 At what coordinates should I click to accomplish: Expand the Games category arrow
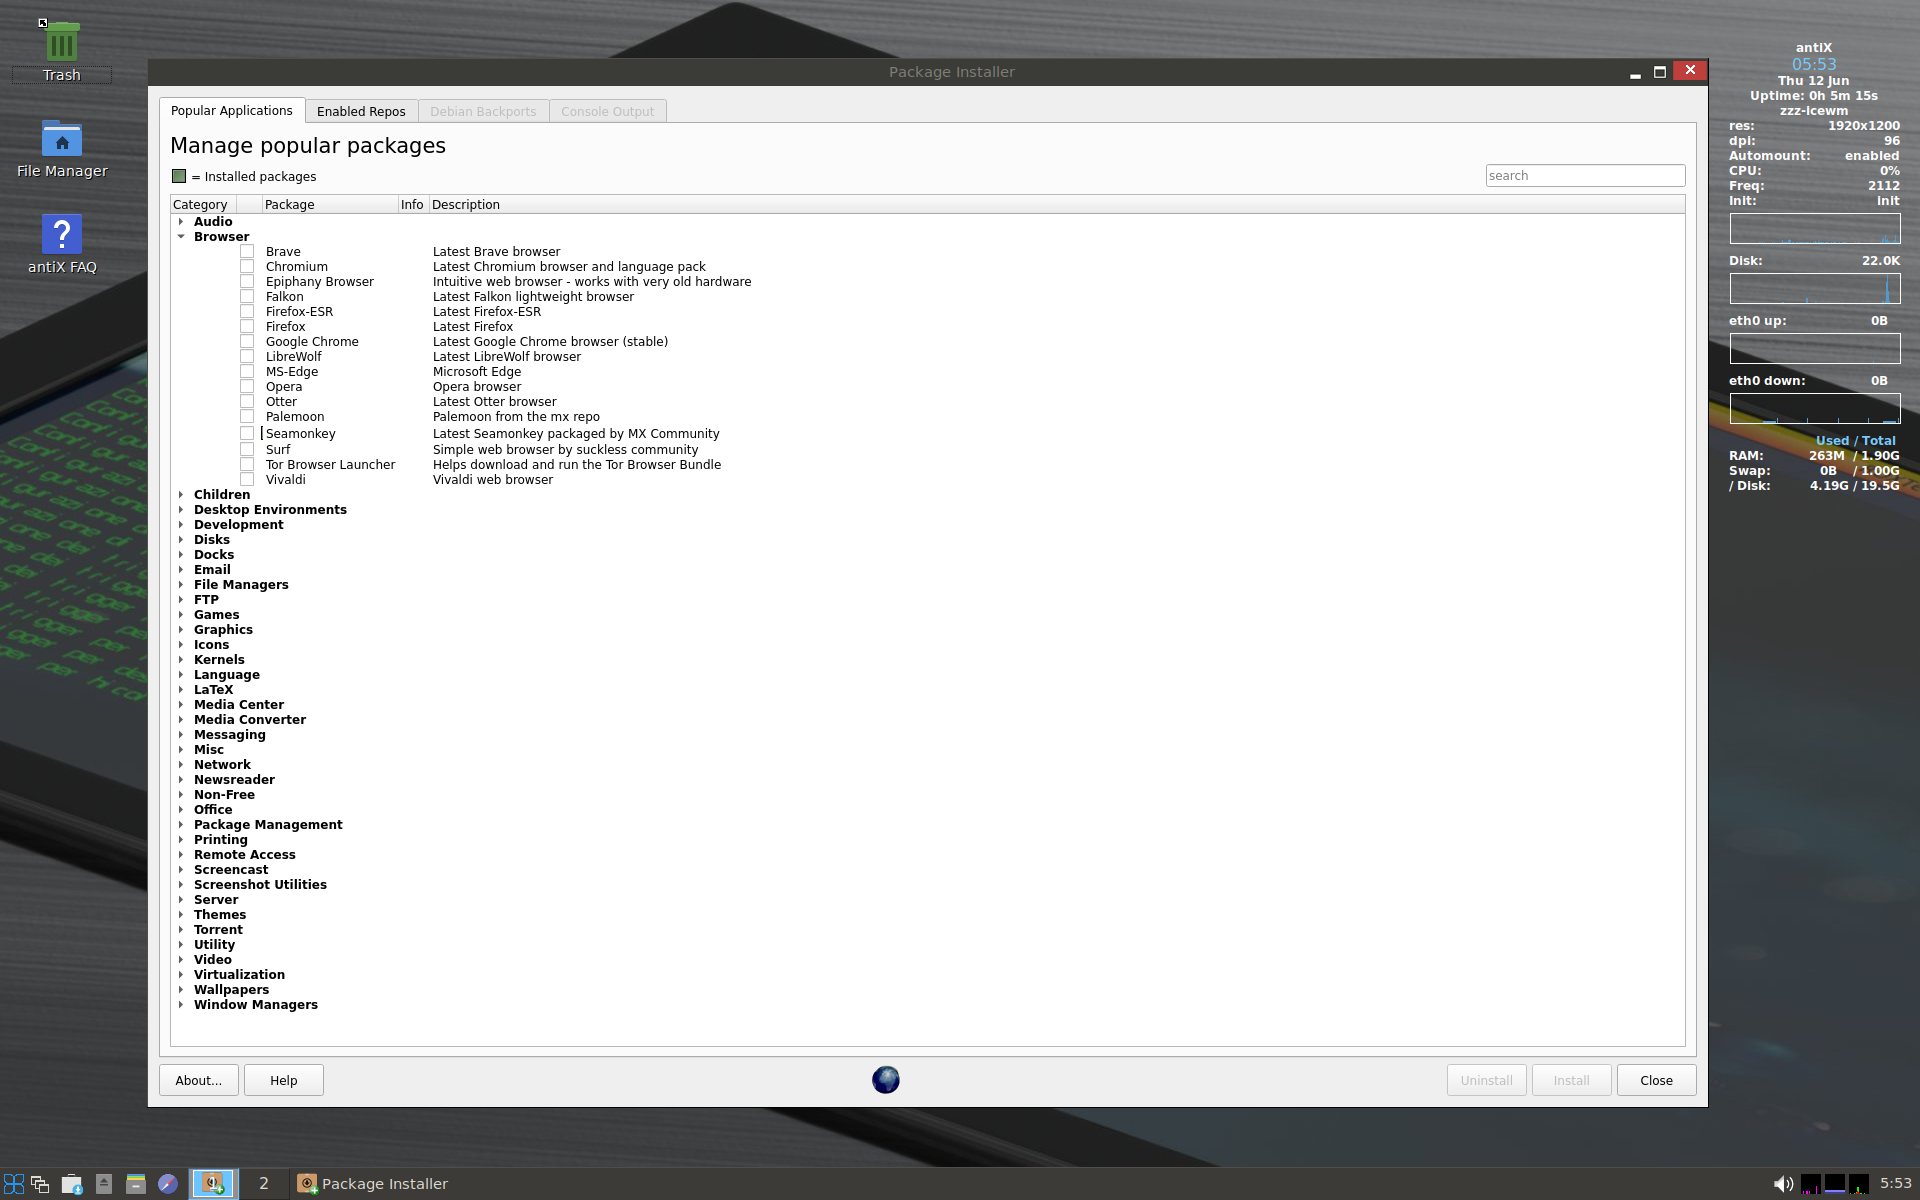pos(181,615)
